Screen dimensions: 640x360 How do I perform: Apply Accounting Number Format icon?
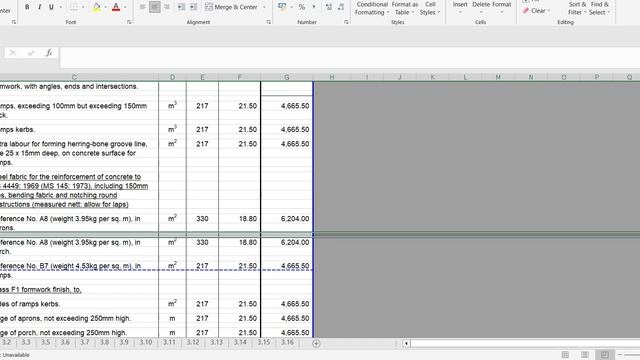click(x=282, y=7)
